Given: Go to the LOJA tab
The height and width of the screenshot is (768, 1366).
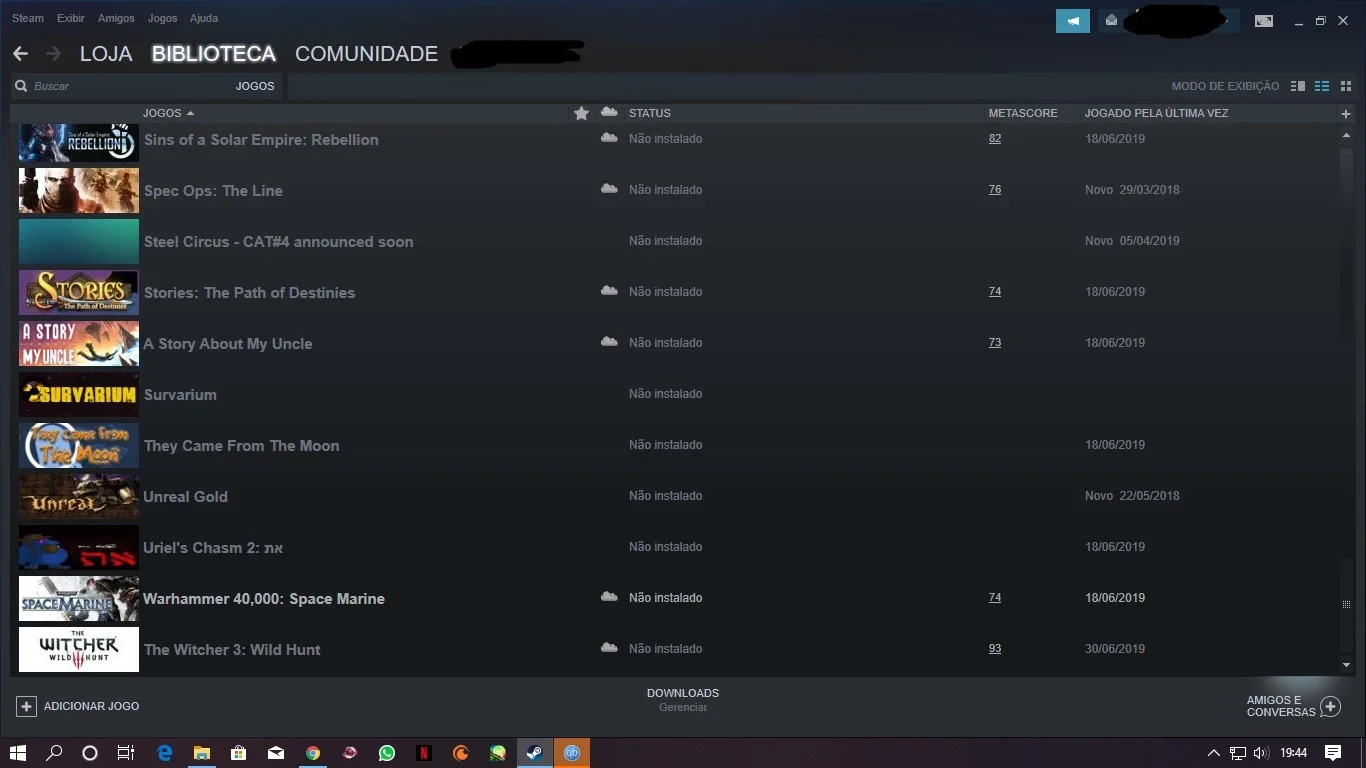Looking at the screenshot, I should pyautogui.click(x=106, y=54).
